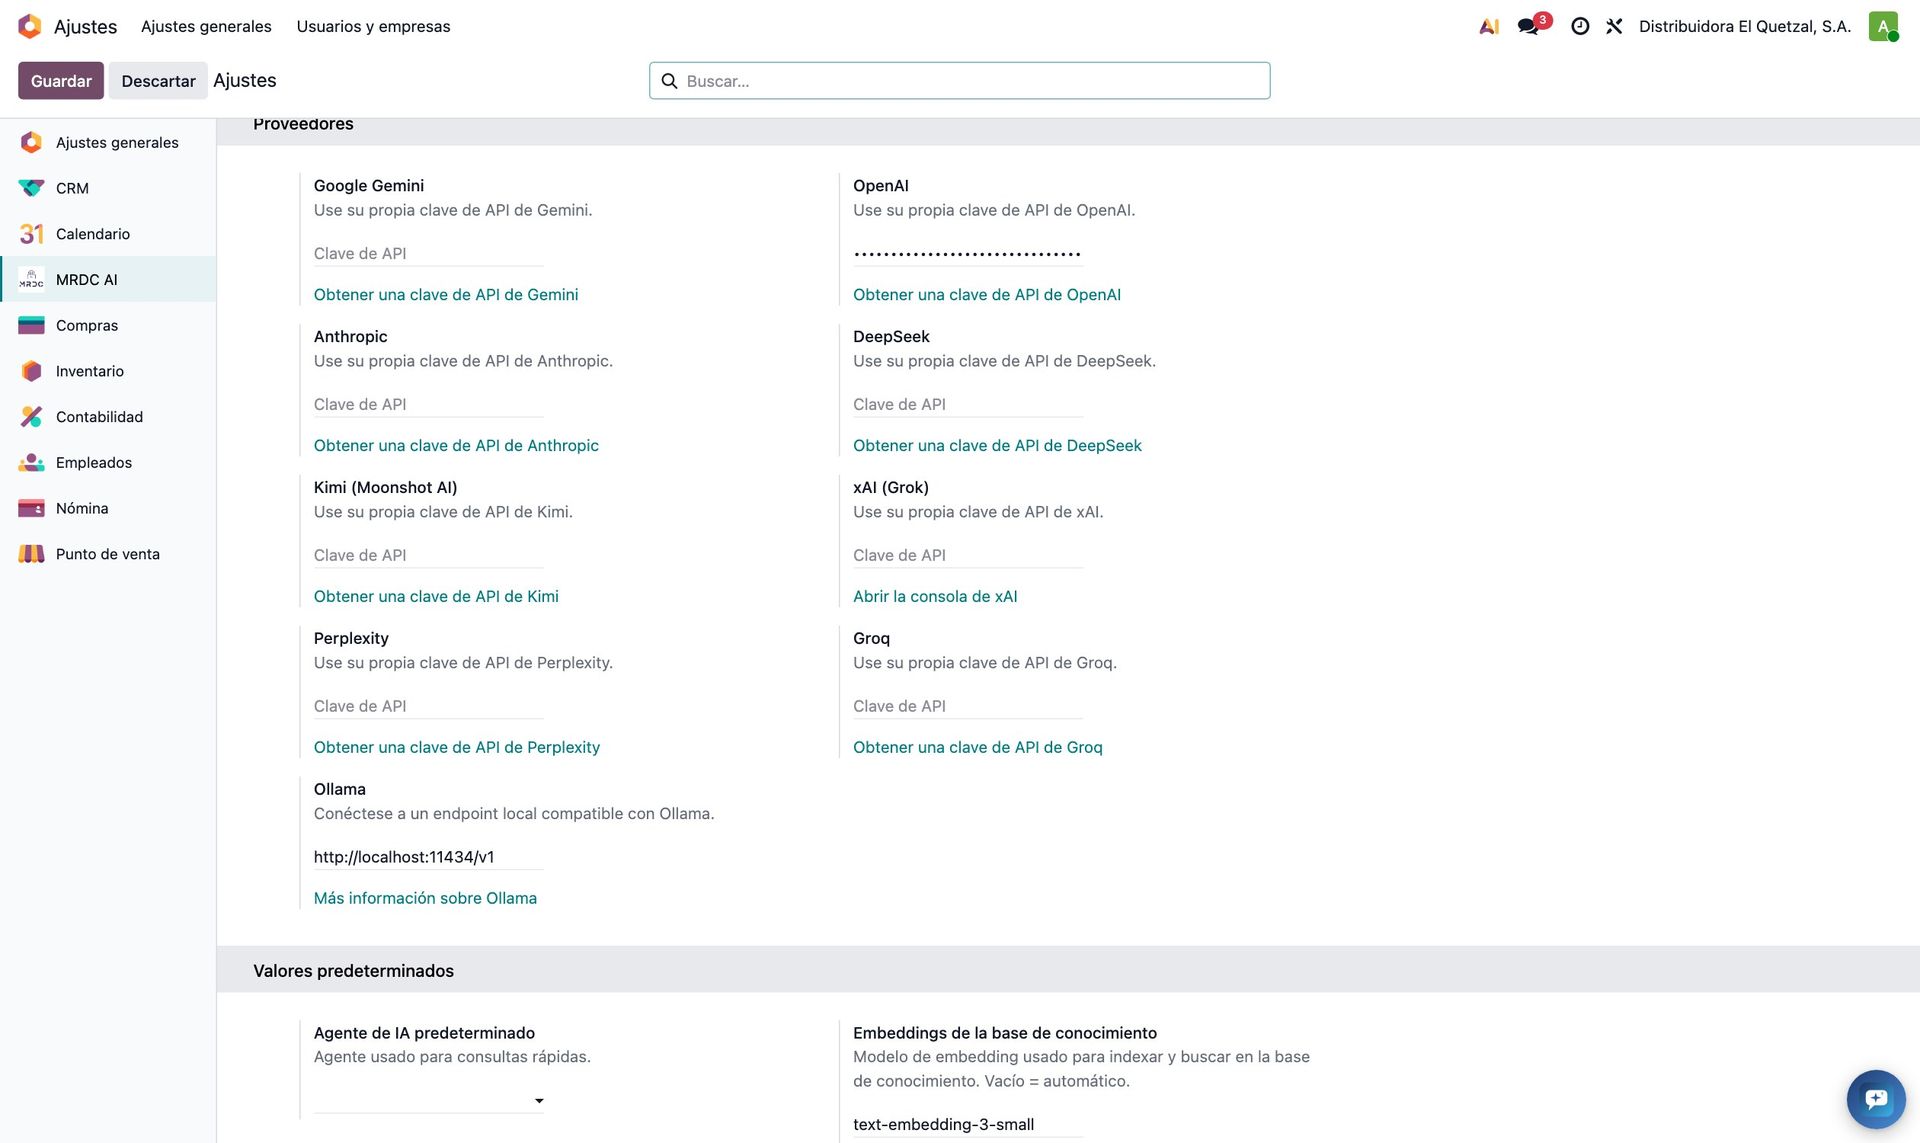1920x1143 pixels.
Task: Click the Nómina sidebar icon
Action: point(31,508)
